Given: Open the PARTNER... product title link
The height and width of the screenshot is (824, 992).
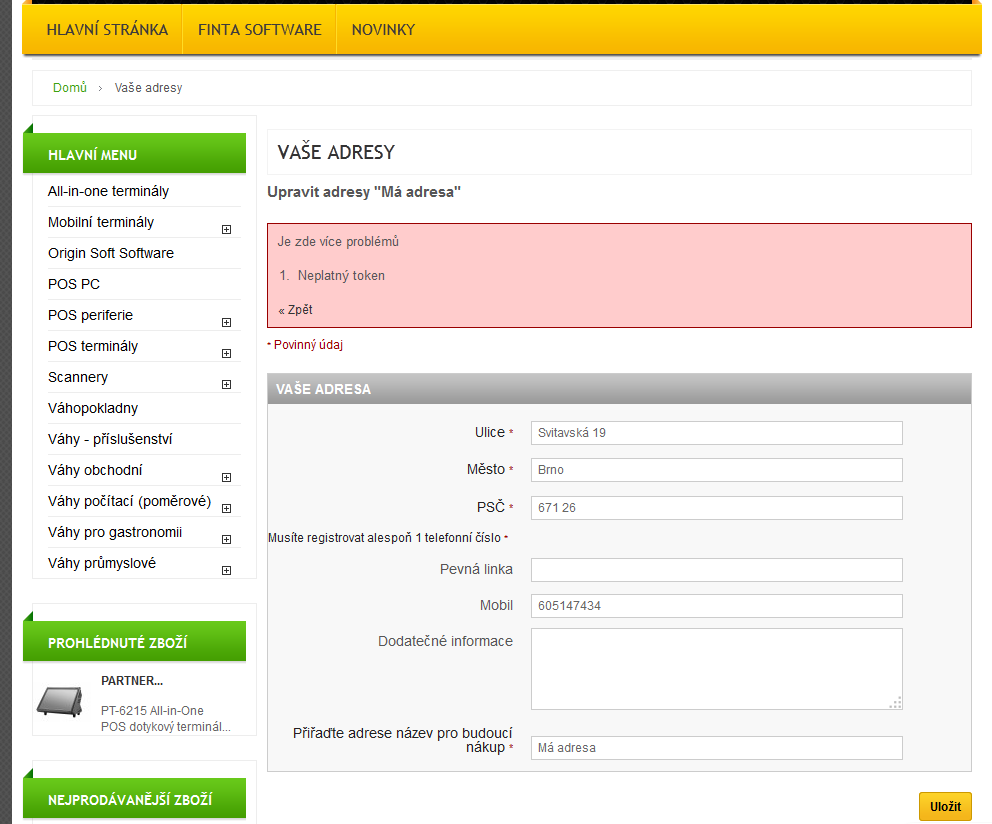Looking at the screenshot, I should point(132,681).
